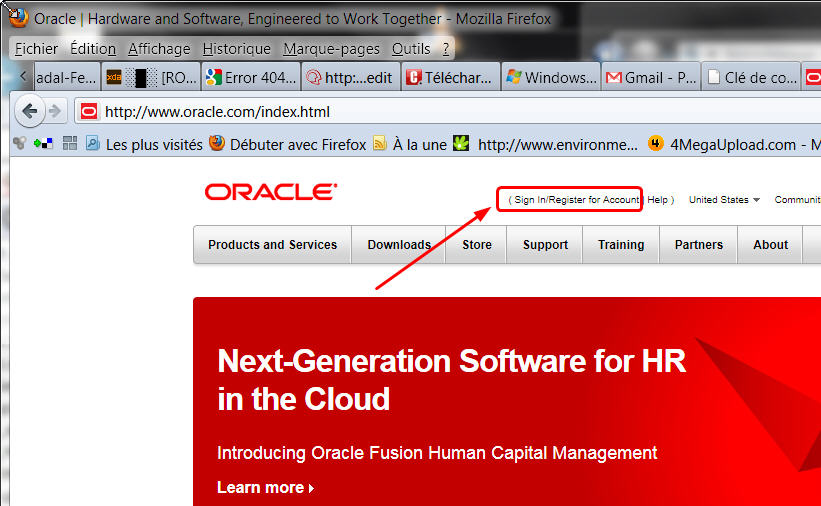The width and height of the screenshot is (821, 506).
Task: Click the left tab-scroll arrow
Action: pos(23,76)
